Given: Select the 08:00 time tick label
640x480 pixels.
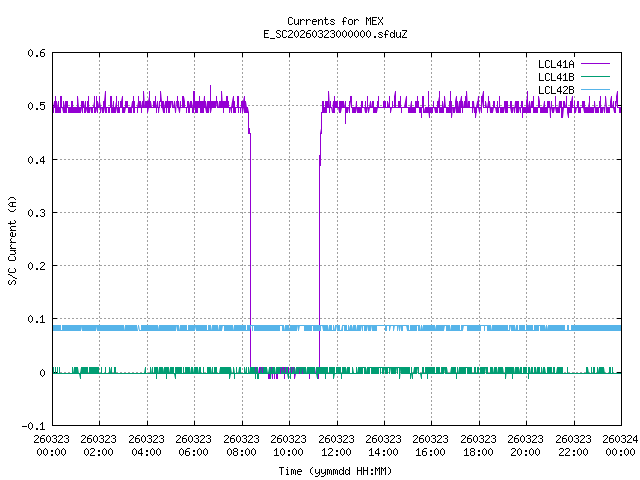Looking at the screenshot, I should 241,445.
